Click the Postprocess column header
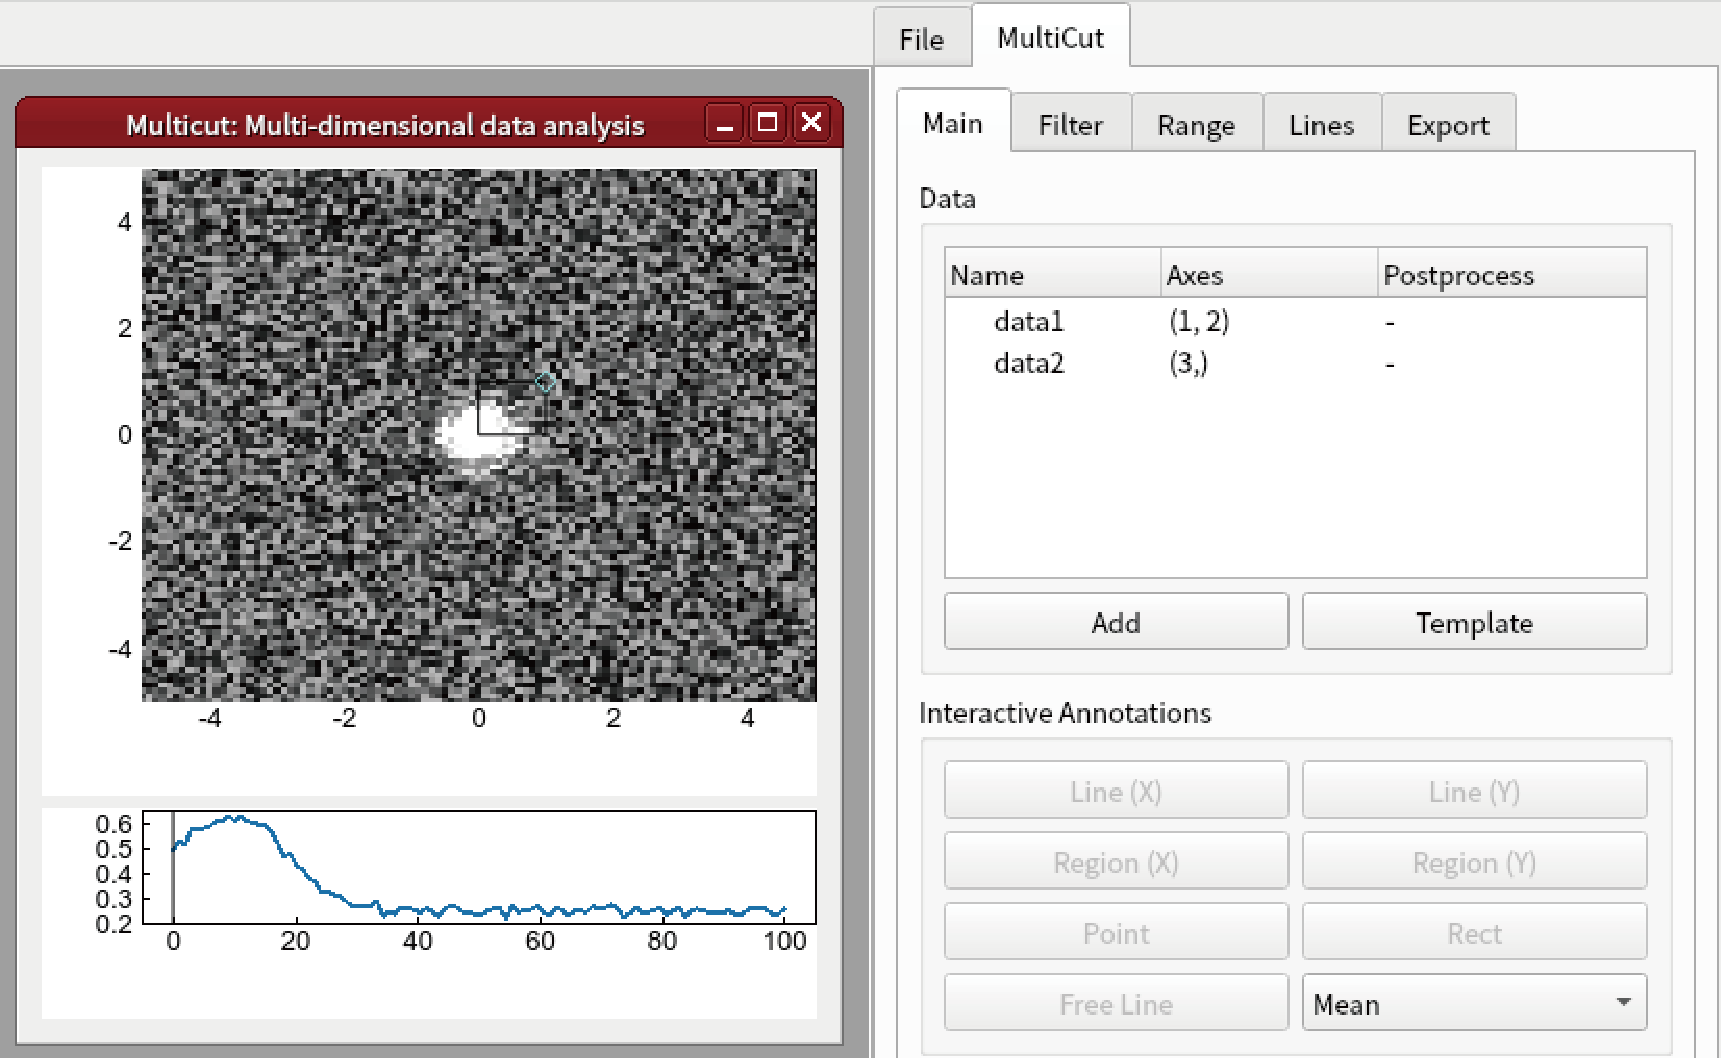The height and width of the screenshot is (1058, 1721). pyautogui.click(x=1512, y=274)
